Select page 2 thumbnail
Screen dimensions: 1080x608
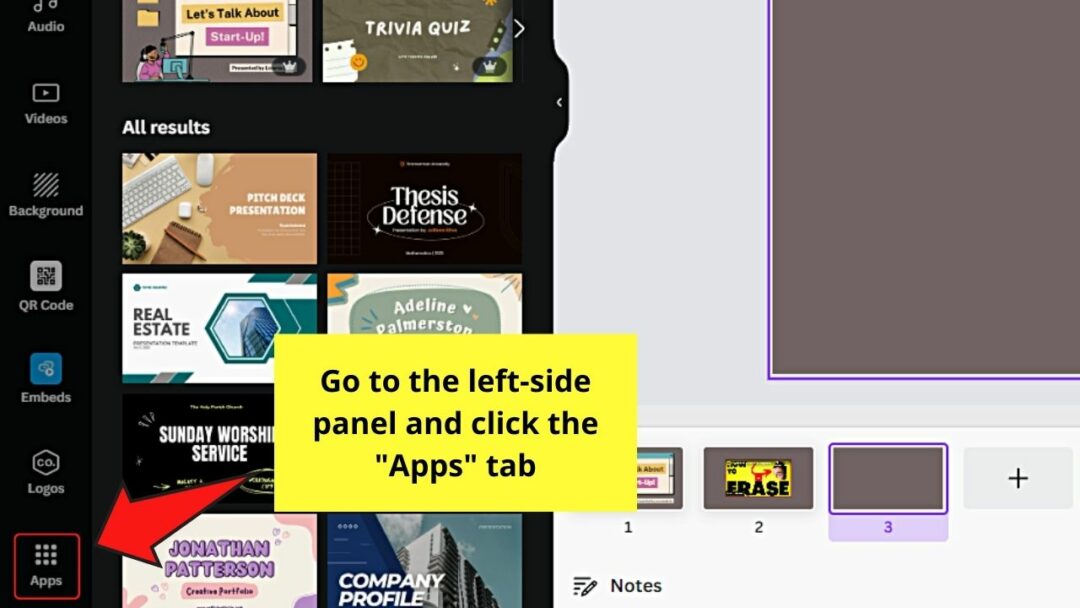pos(759,478)
